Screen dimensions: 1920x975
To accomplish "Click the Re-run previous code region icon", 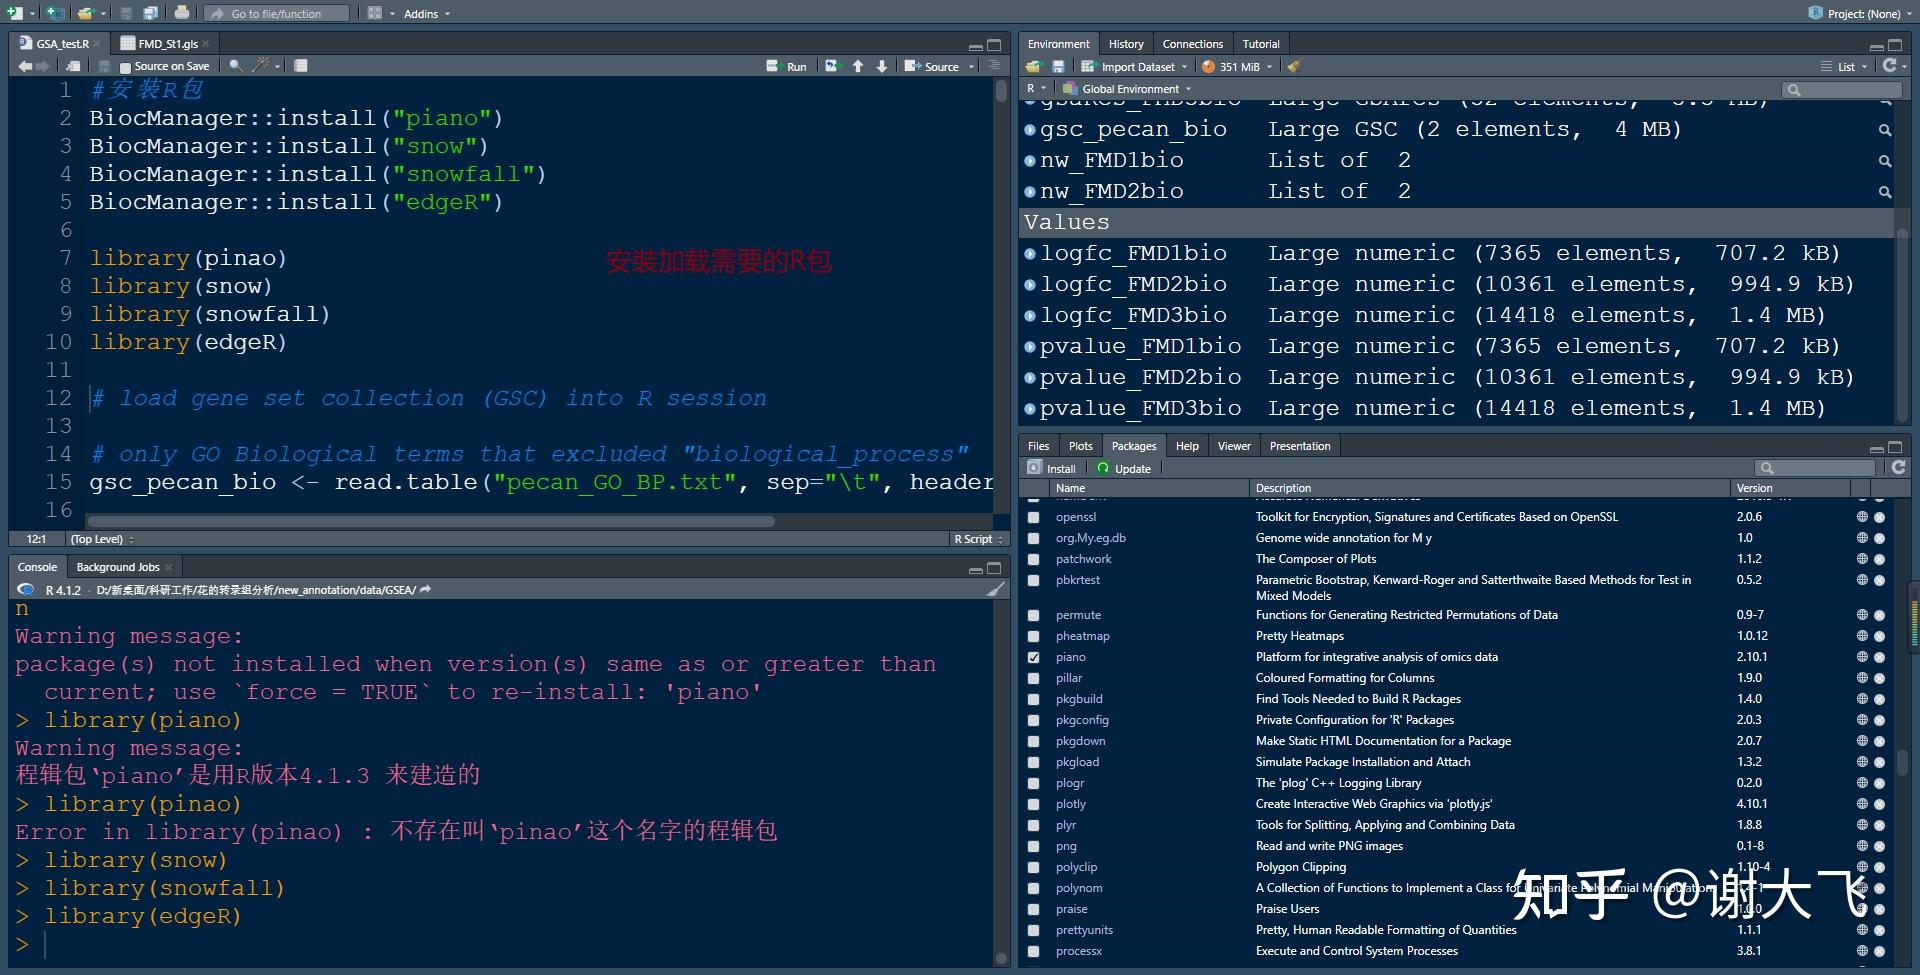I will [x=832, y=66].
